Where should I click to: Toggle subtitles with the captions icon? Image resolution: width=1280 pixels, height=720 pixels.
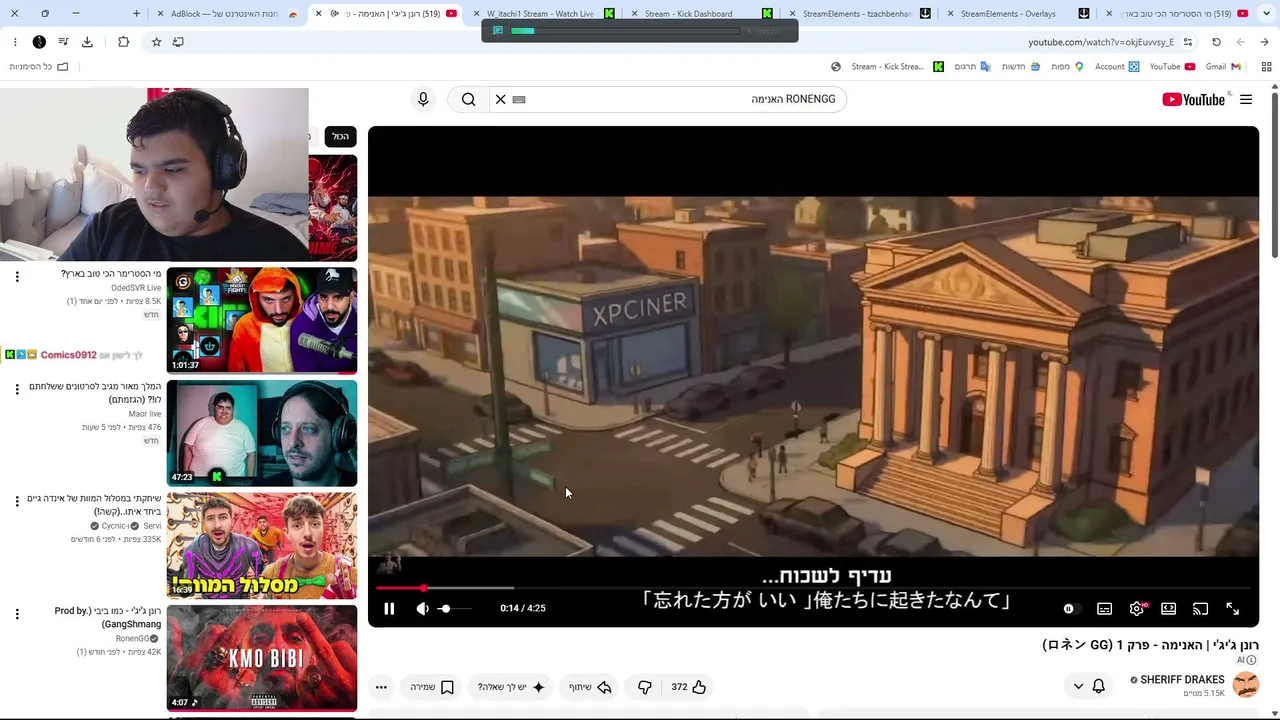pyautogui.click(x=1104, y=608)
